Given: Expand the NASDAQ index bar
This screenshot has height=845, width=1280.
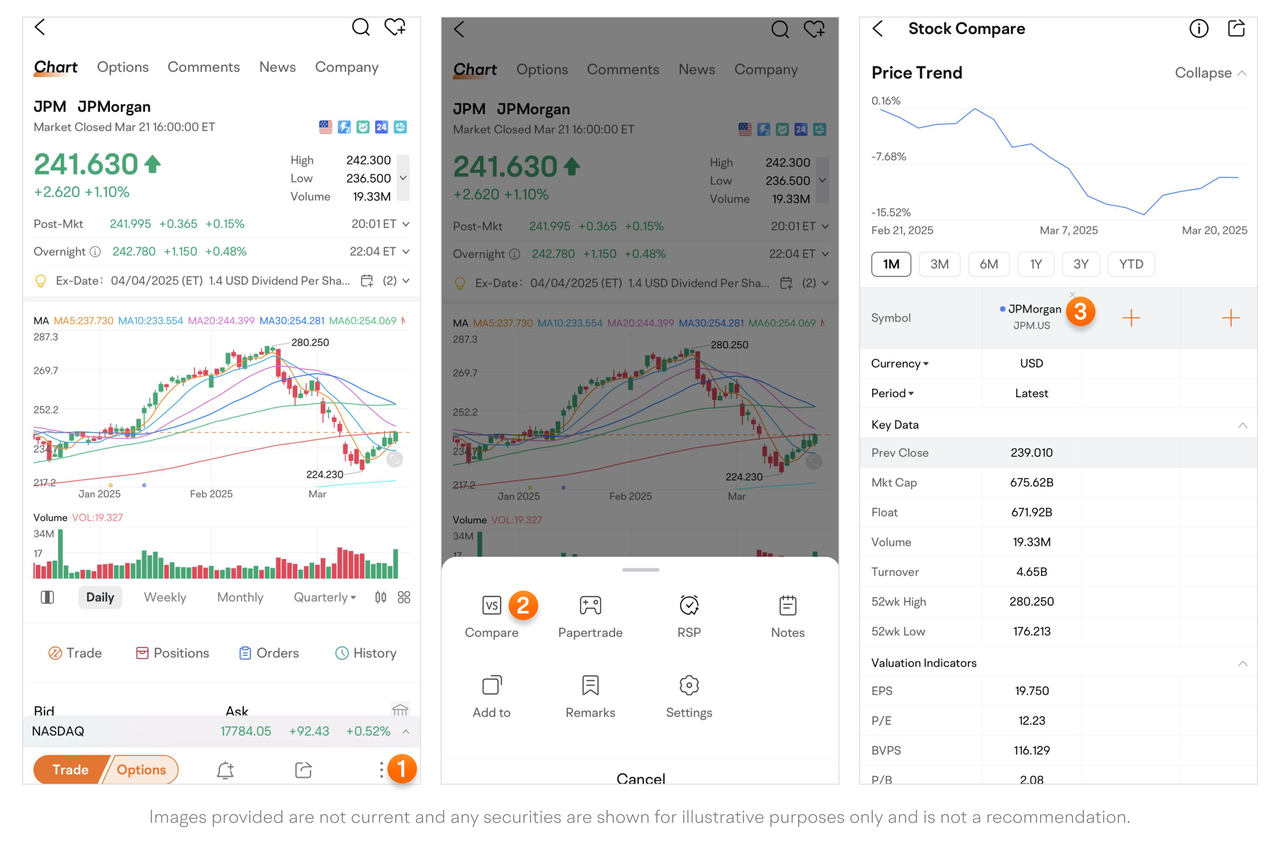Looking at the screenshot, I should tap(406, 732).
